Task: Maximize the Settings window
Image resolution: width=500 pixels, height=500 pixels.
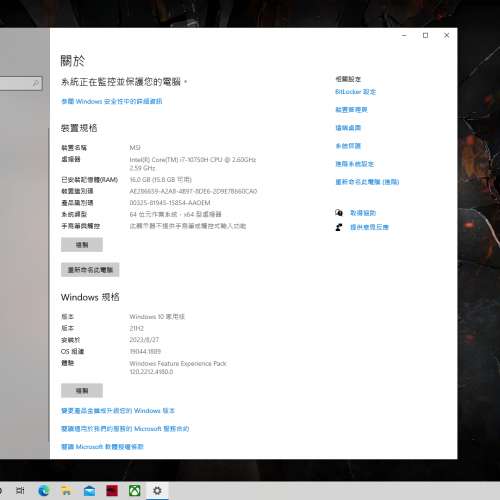Action: click(x=425, y=35)
